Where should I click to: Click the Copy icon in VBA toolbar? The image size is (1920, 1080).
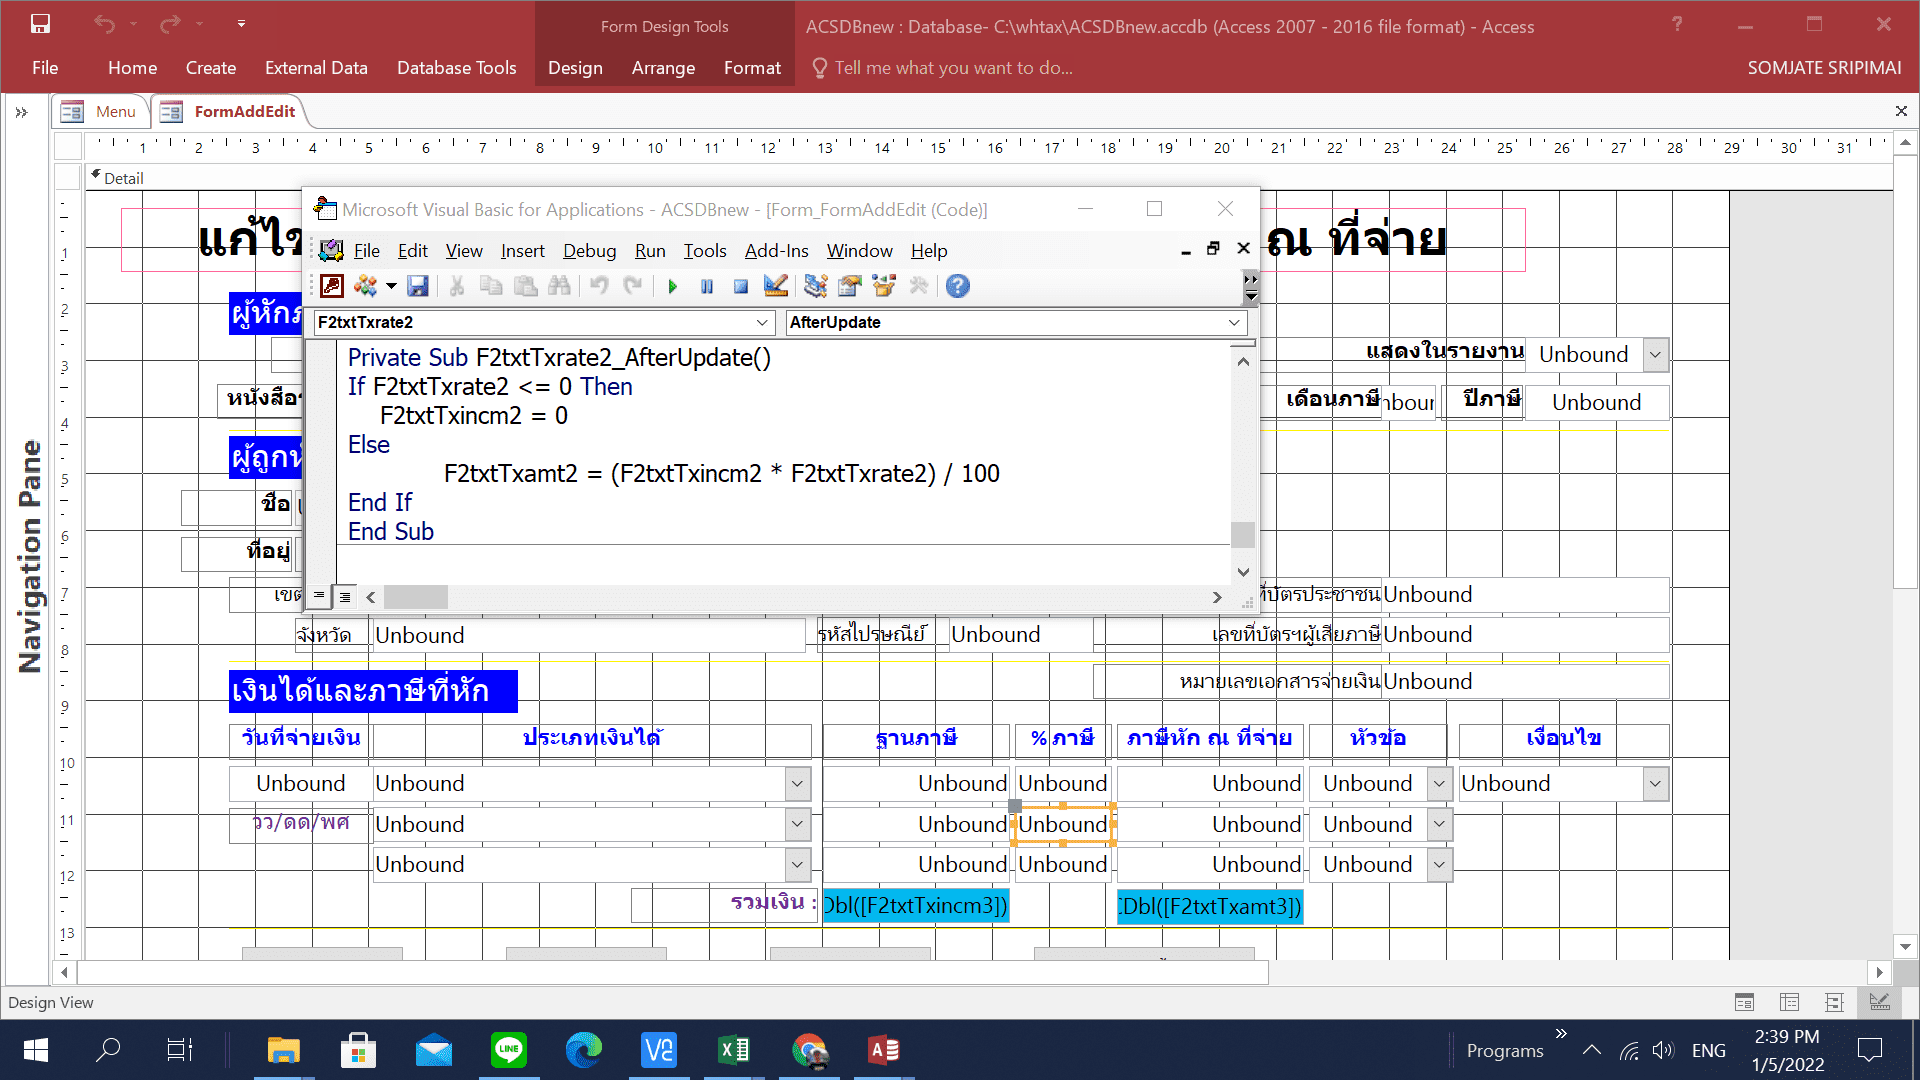[491, 286]
